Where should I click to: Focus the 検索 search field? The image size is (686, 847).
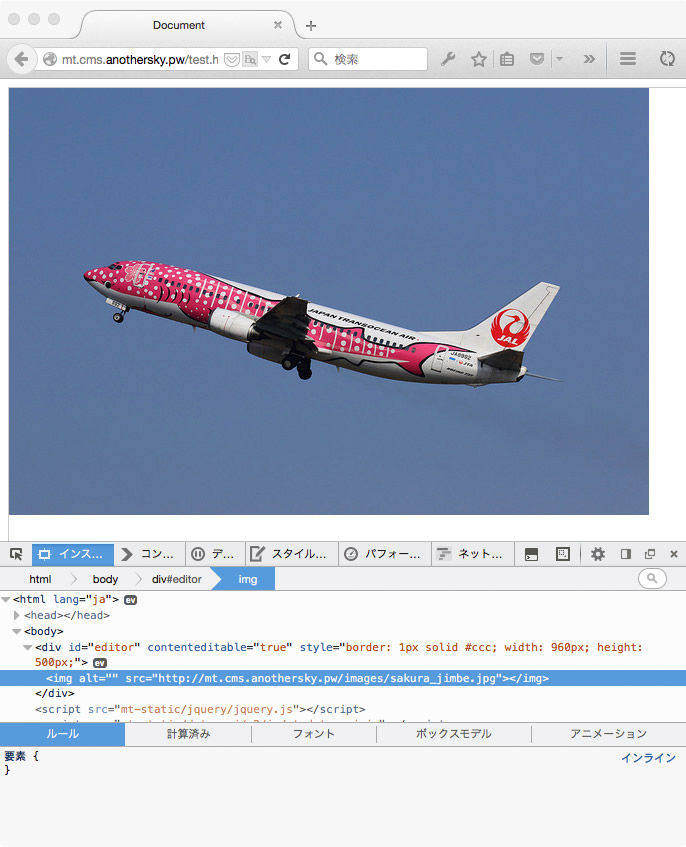click(x=368, y=59)
